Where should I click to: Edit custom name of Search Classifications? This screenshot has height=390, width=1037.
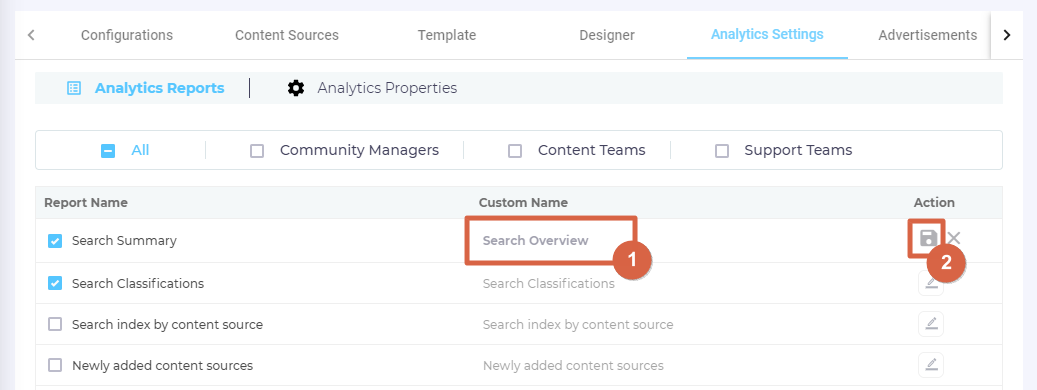point(931,284)
